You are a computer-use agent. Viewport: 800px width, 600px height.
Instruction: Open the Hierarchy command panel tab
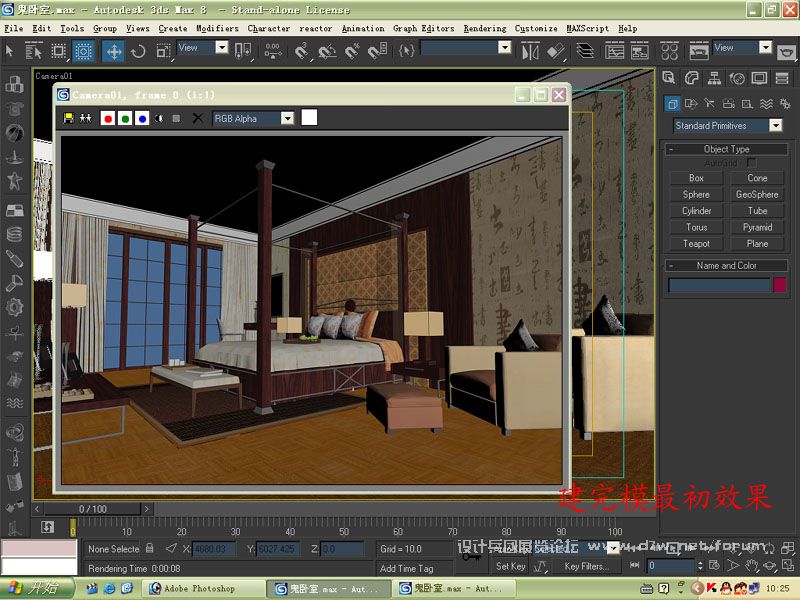point(714,77)
